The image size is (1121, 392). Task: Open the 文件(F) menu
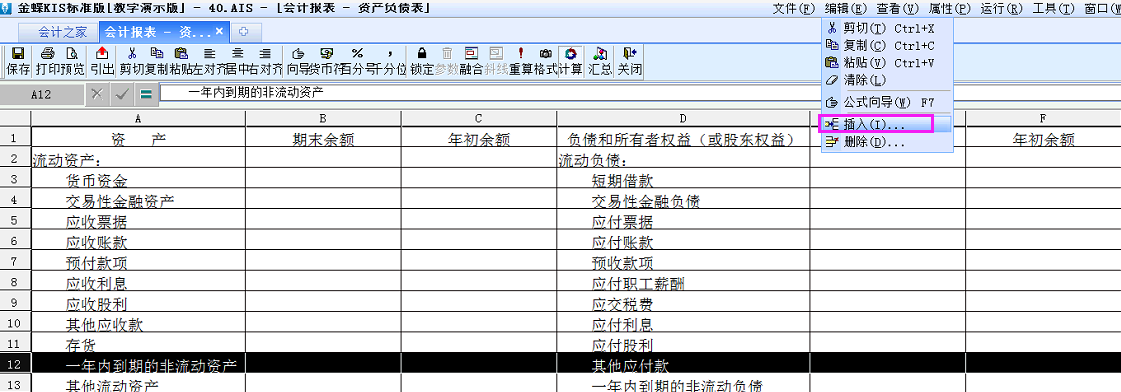pos(794,9)
